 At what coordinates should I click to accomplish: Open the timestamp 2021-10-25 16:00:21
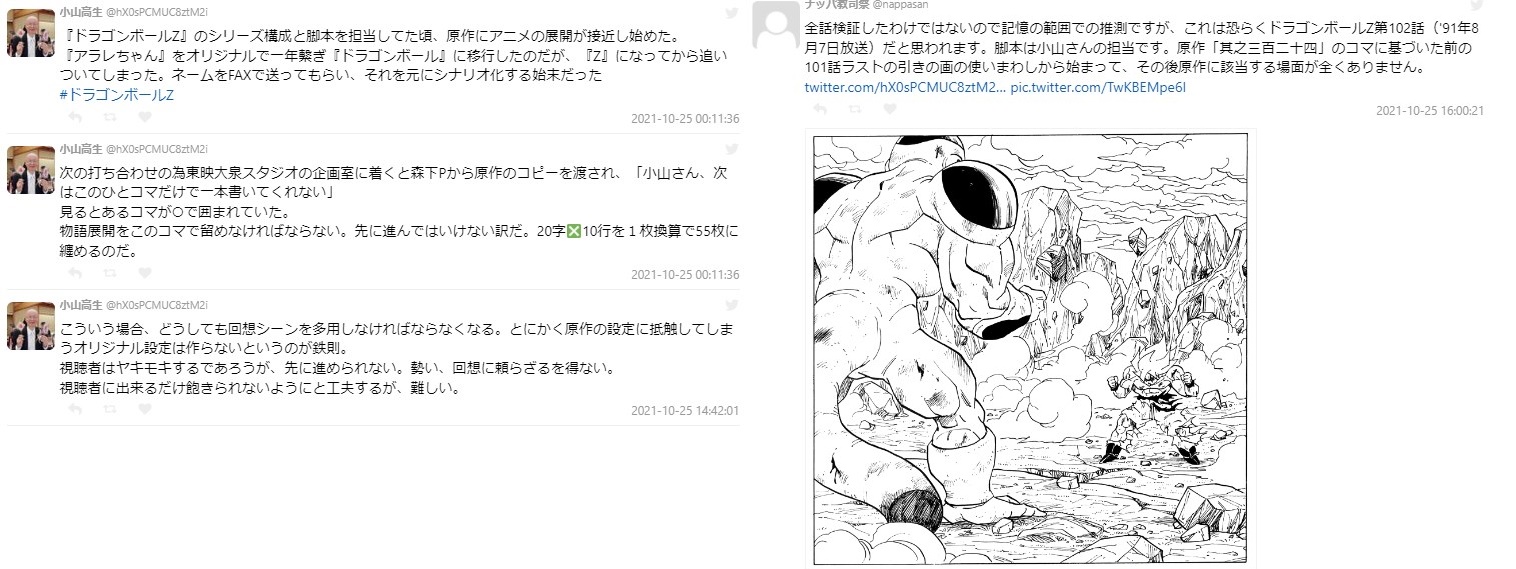[1430, 111]
